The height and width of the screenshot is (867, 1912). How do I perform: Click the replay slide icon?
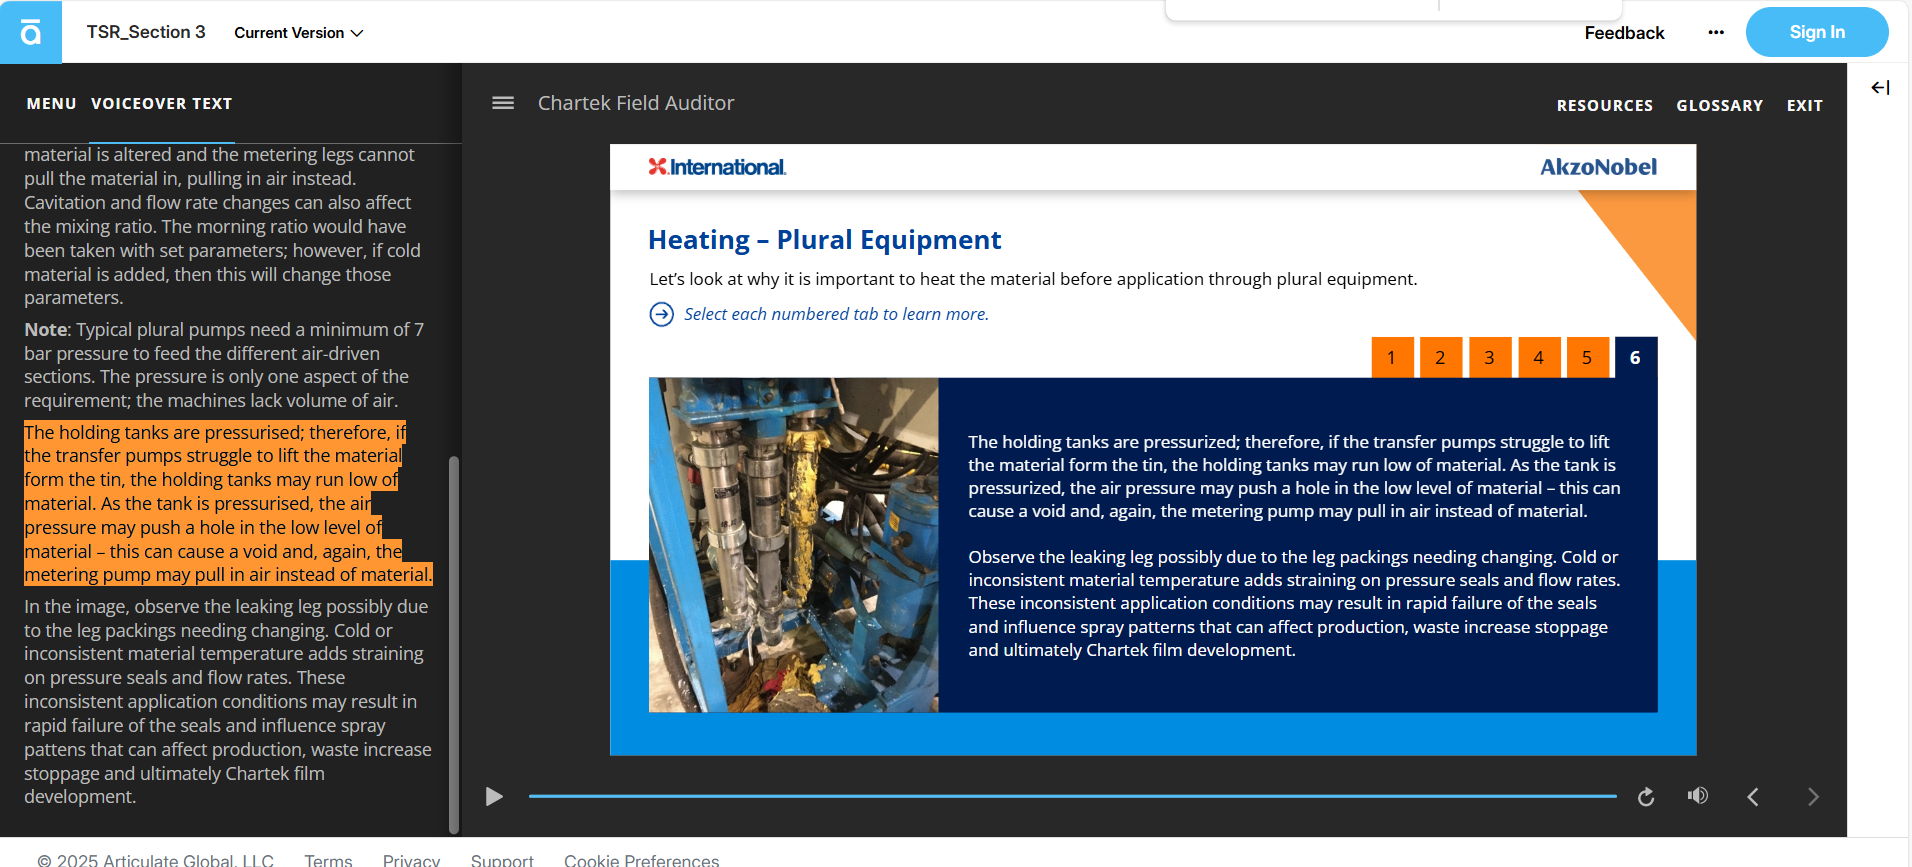click(1646, 797)
